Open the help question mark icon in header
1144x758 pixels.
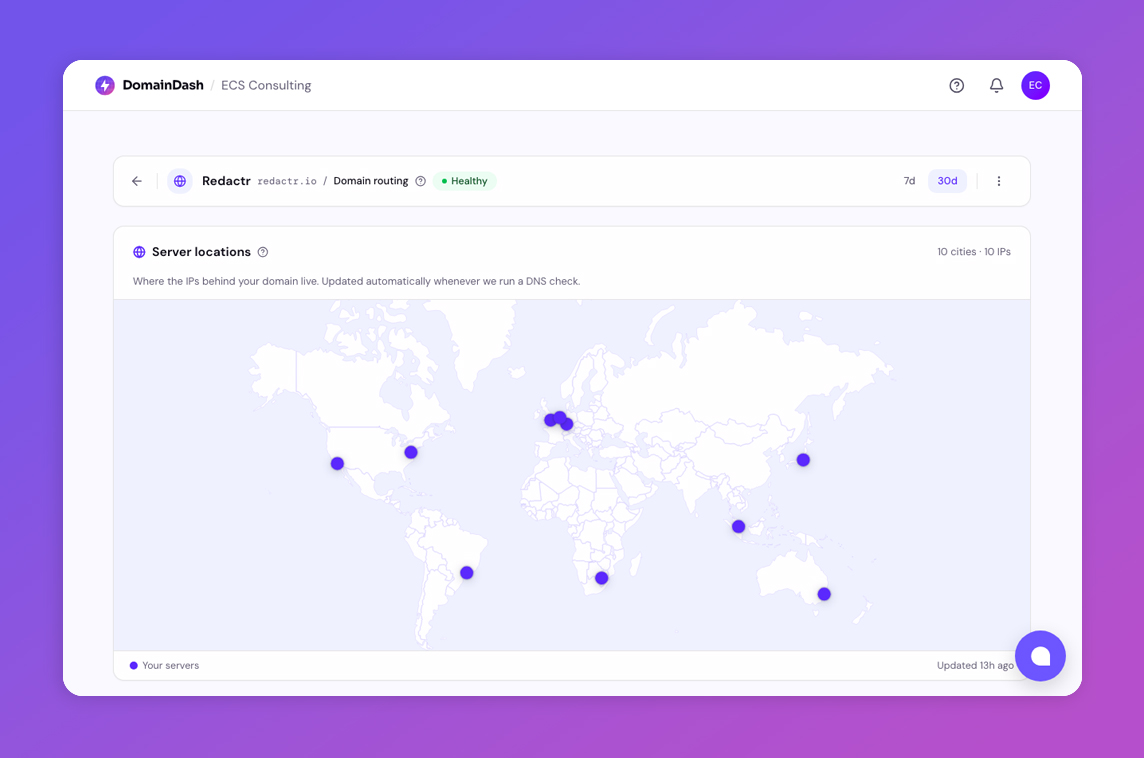click(956, 86)
